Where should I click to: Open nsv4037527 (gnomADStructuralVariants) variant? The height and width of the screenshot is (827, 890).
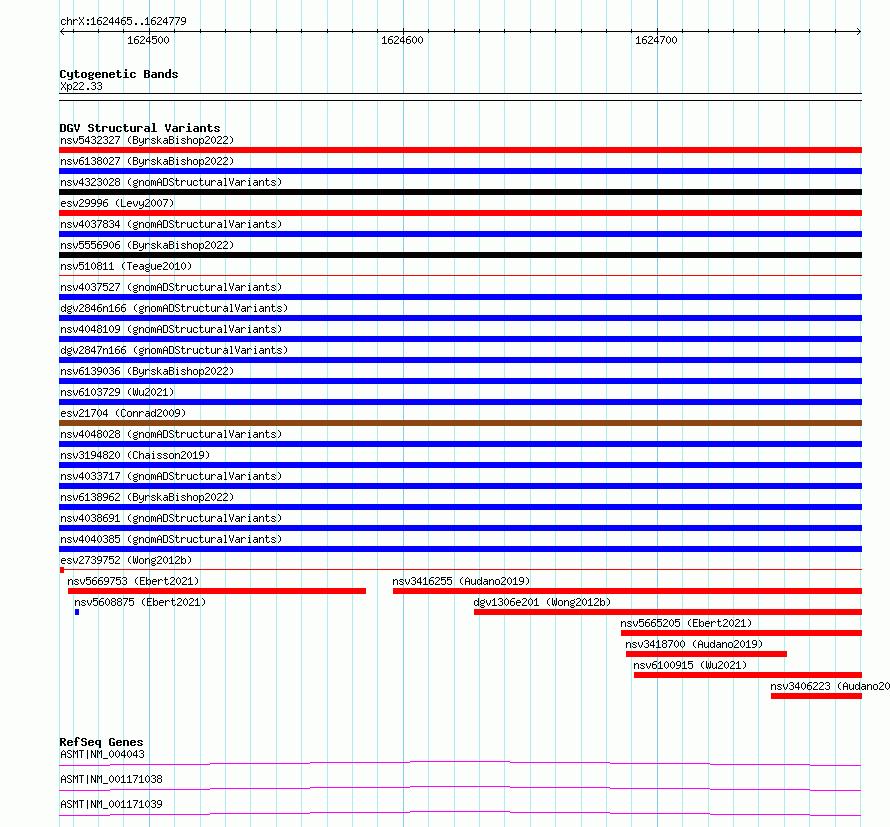(171, 287)
